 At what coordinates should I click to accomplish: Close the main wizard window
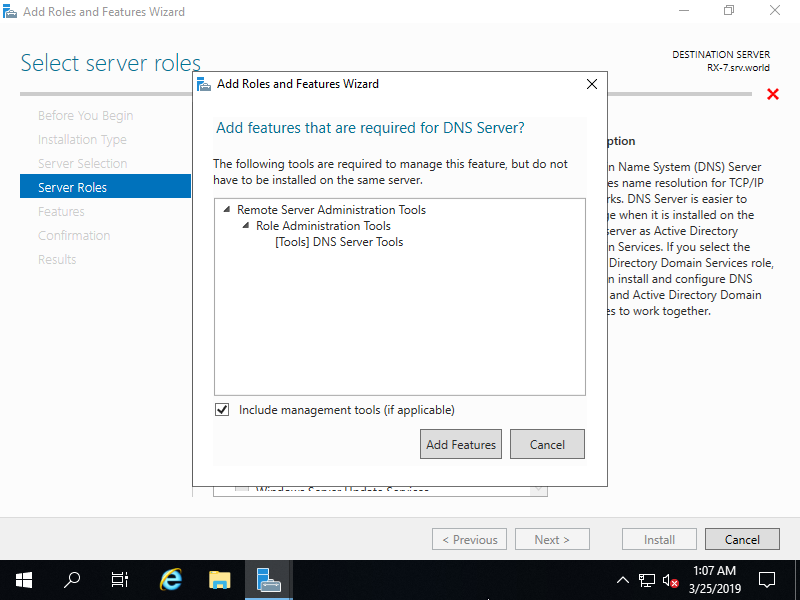point(775,11)
